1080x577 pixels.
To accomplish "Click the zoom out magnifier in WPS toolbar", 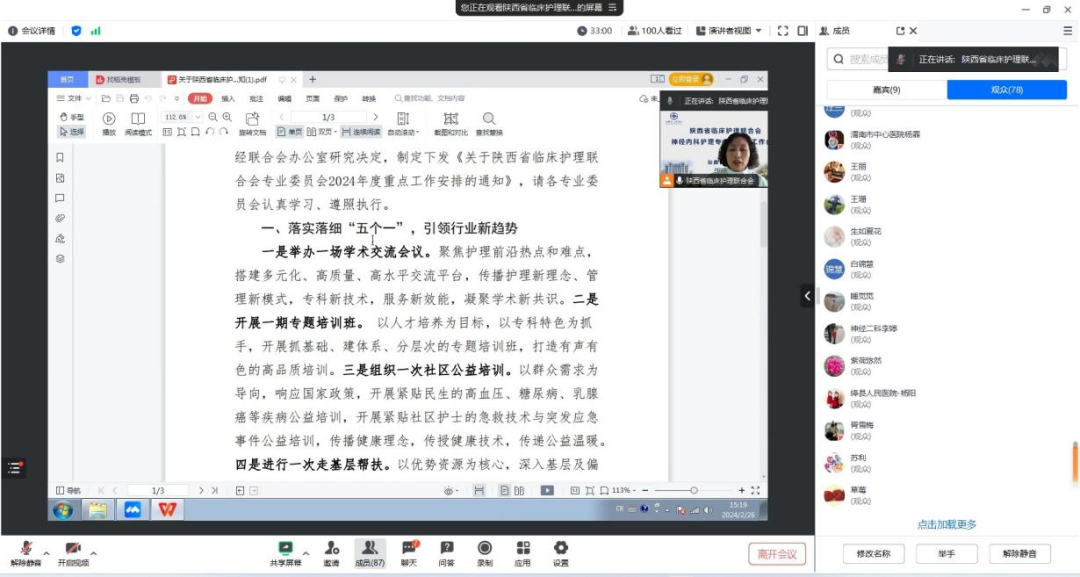I will (x=213, y=117).
